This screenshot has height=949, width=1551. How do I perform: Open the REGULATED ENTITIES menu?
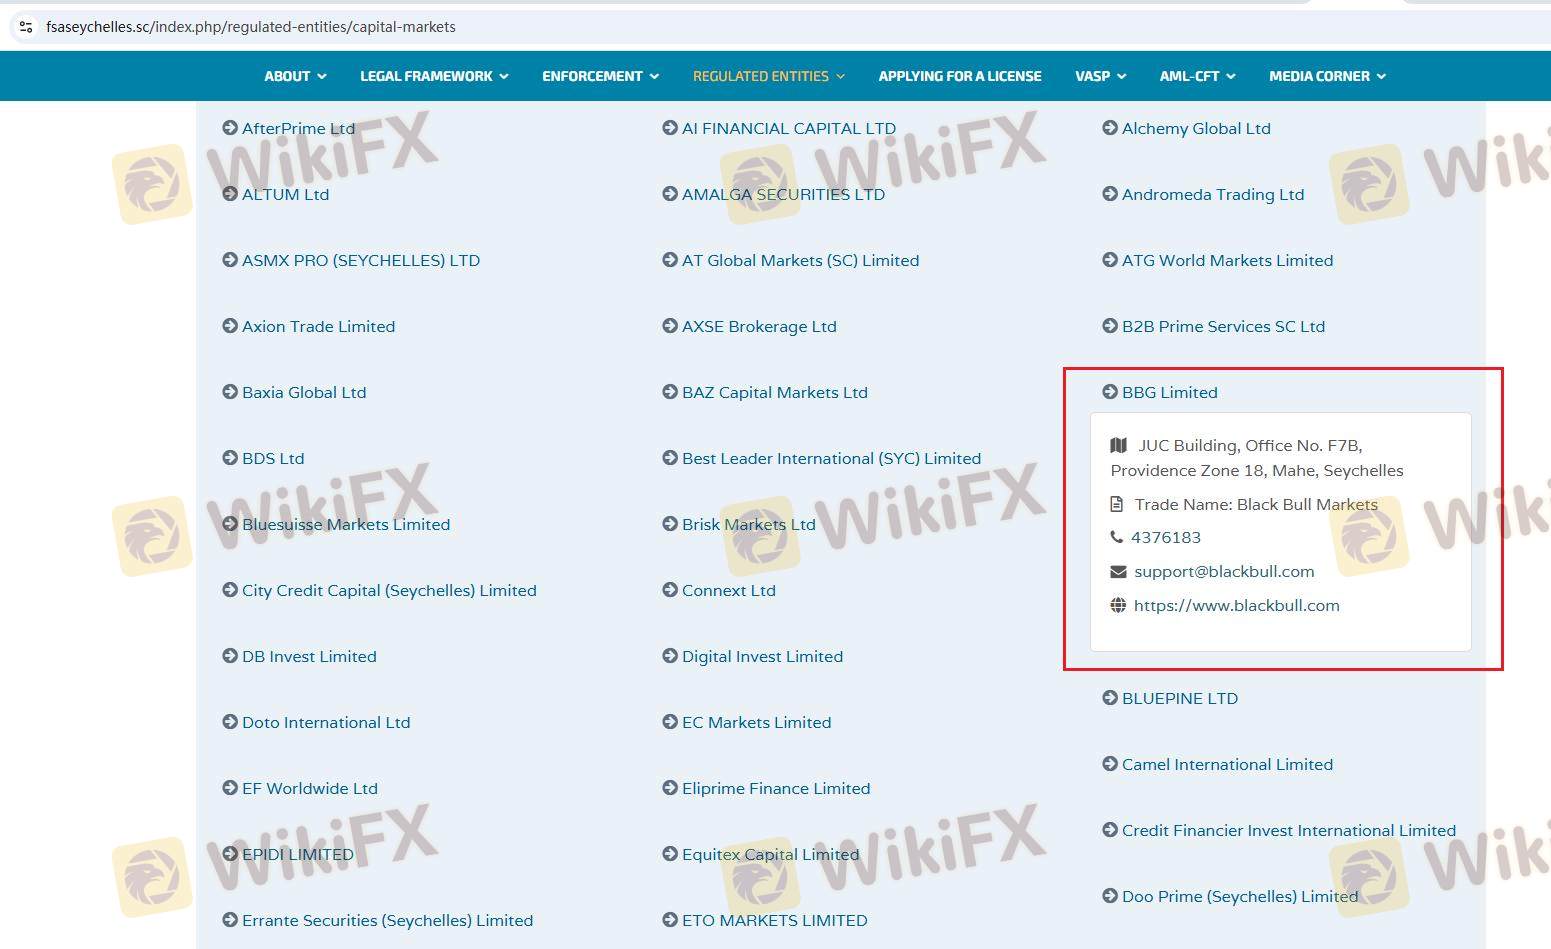(768, 76)
